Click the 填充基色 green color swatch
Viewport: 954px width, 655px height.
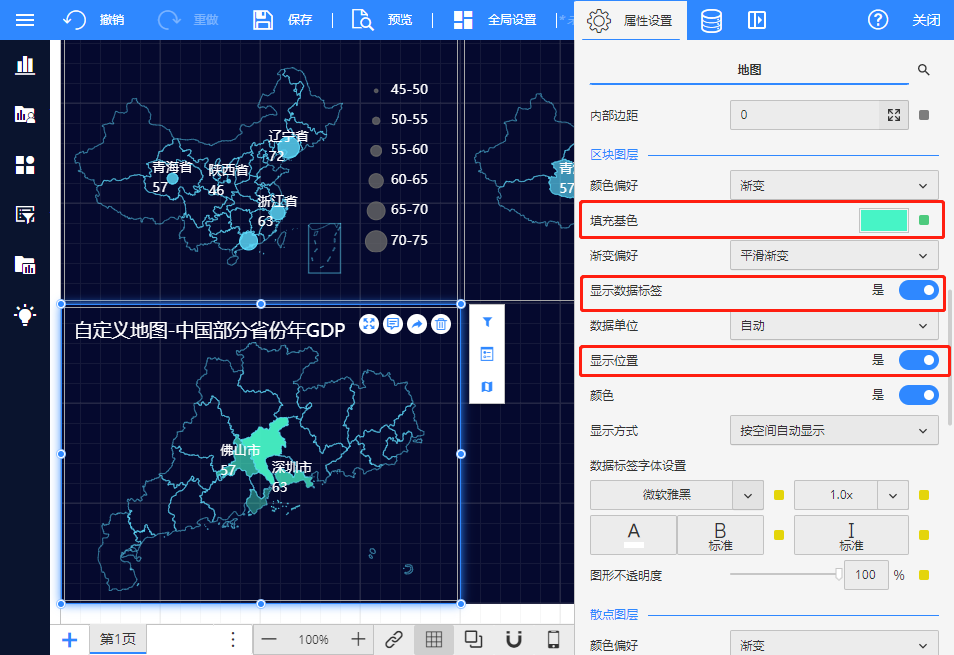pos(883,220)
